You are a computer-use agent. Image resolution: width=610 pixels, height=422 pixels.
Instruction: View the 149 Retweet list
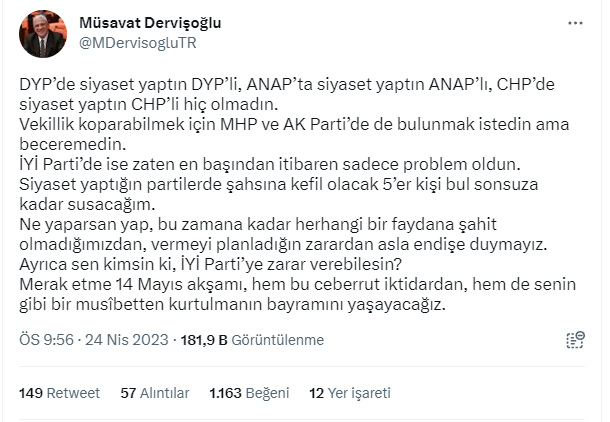click(55, 392)
